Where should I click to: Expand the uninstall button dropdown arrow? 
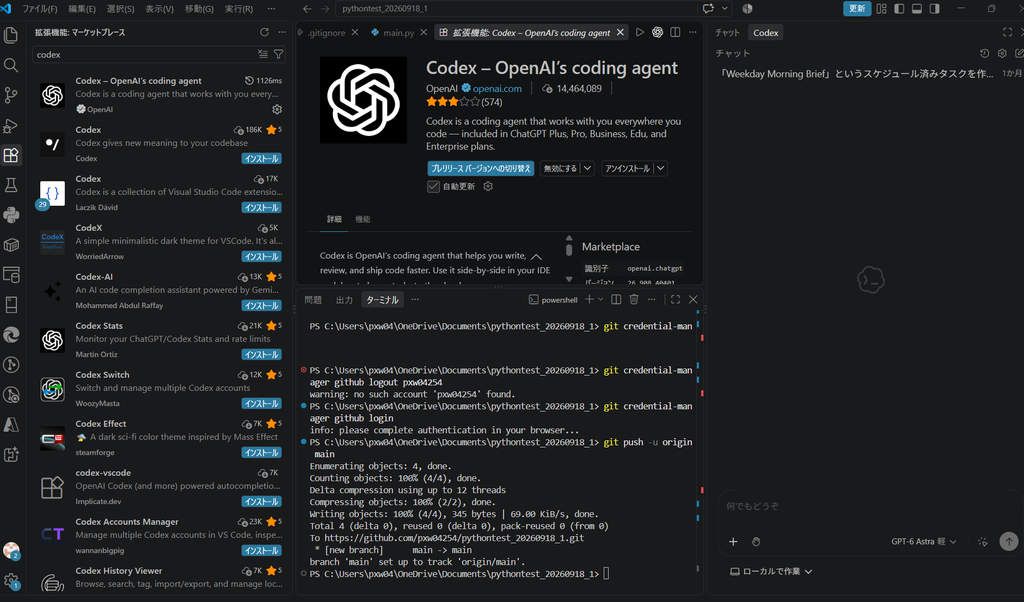660,168
